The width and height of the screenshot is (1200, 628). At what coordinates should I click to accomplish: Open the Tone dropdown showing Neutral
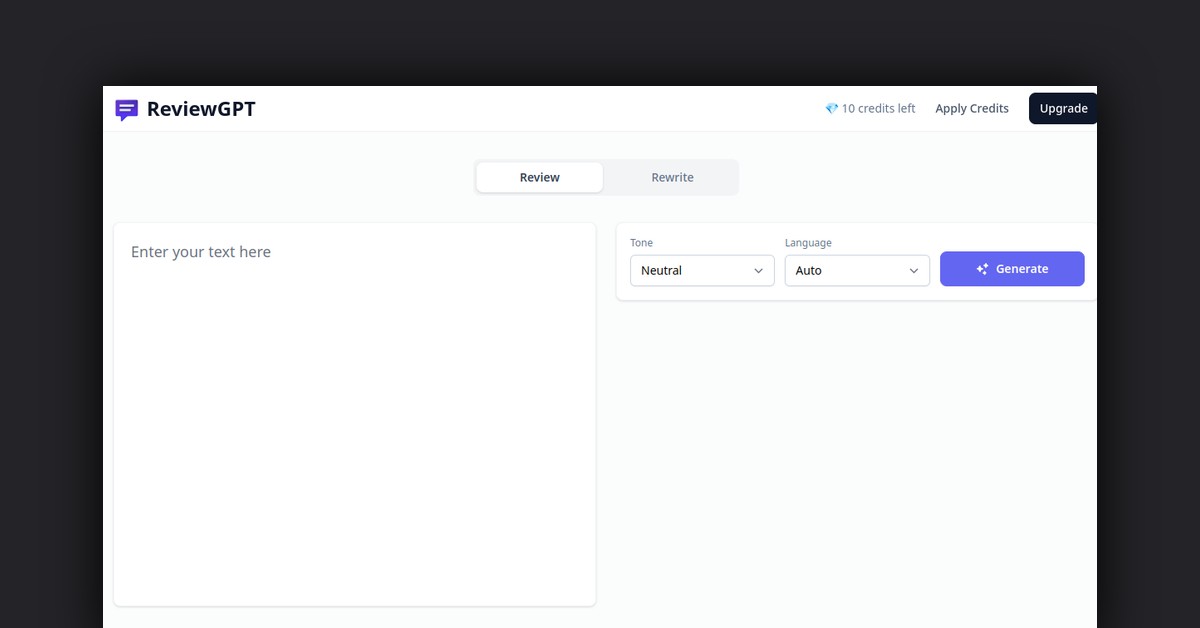click(701, 271)
